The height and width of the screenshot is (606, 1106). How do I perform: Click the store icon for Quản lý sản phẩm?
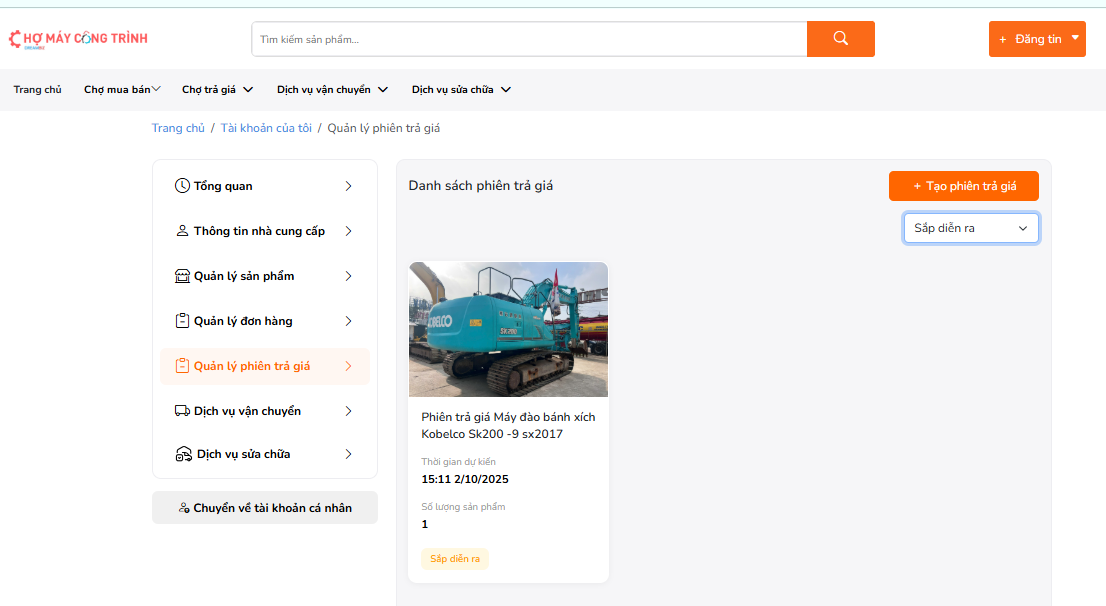[x=182, y=276]
